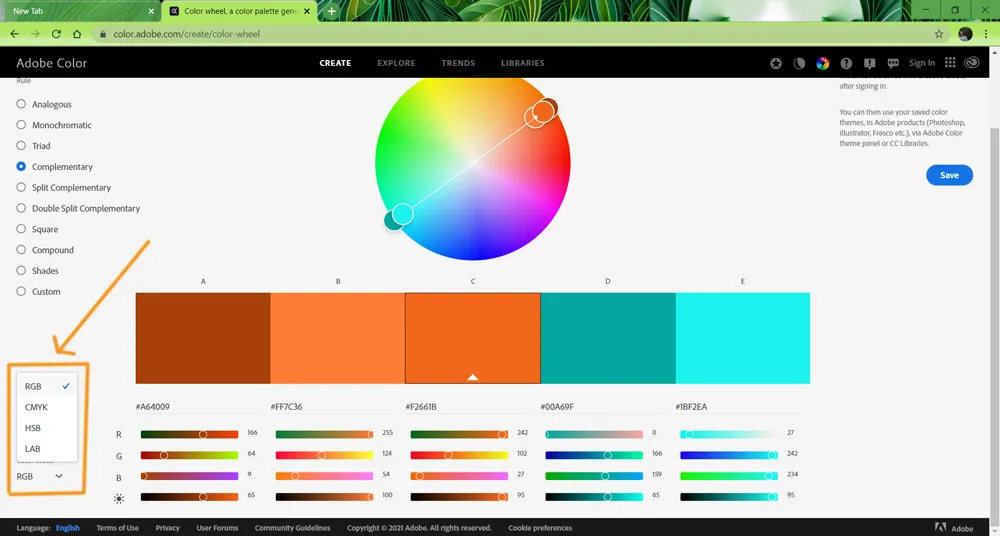This screenshot has height=536, width=1000.
Task: Bookmark this page with the star icon
Action: 939,34
